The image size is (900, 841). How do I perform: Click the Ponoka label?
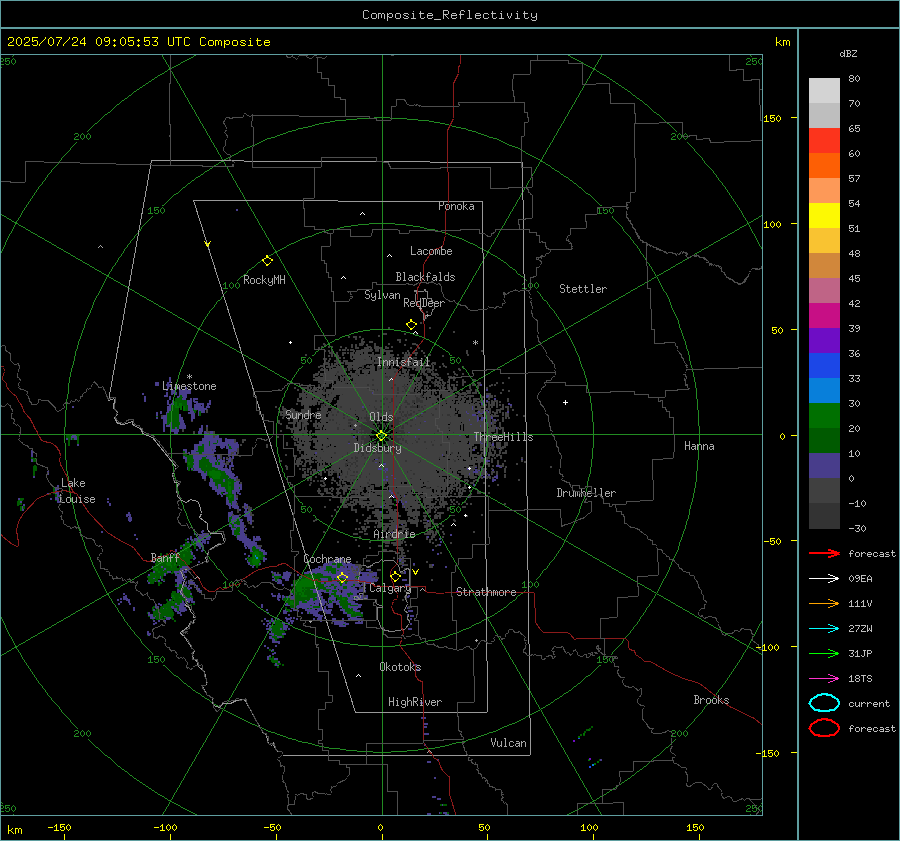[456, 206]
